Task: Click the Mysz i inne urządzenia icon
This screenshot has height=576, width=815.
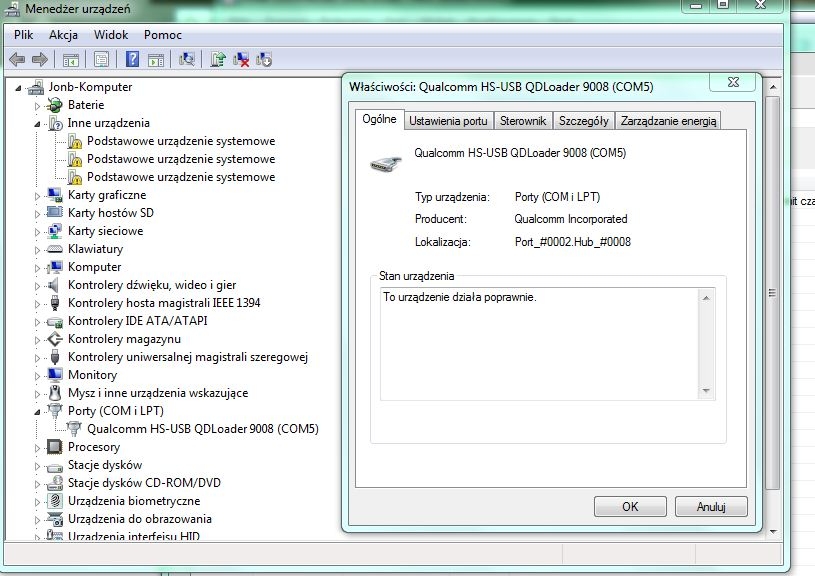Action: (x=55, y=392)
